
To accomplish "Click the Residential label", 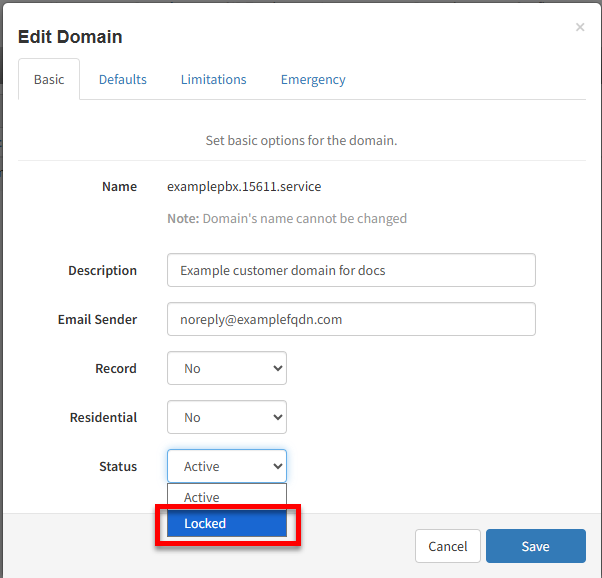I will [x=104, y=417].
